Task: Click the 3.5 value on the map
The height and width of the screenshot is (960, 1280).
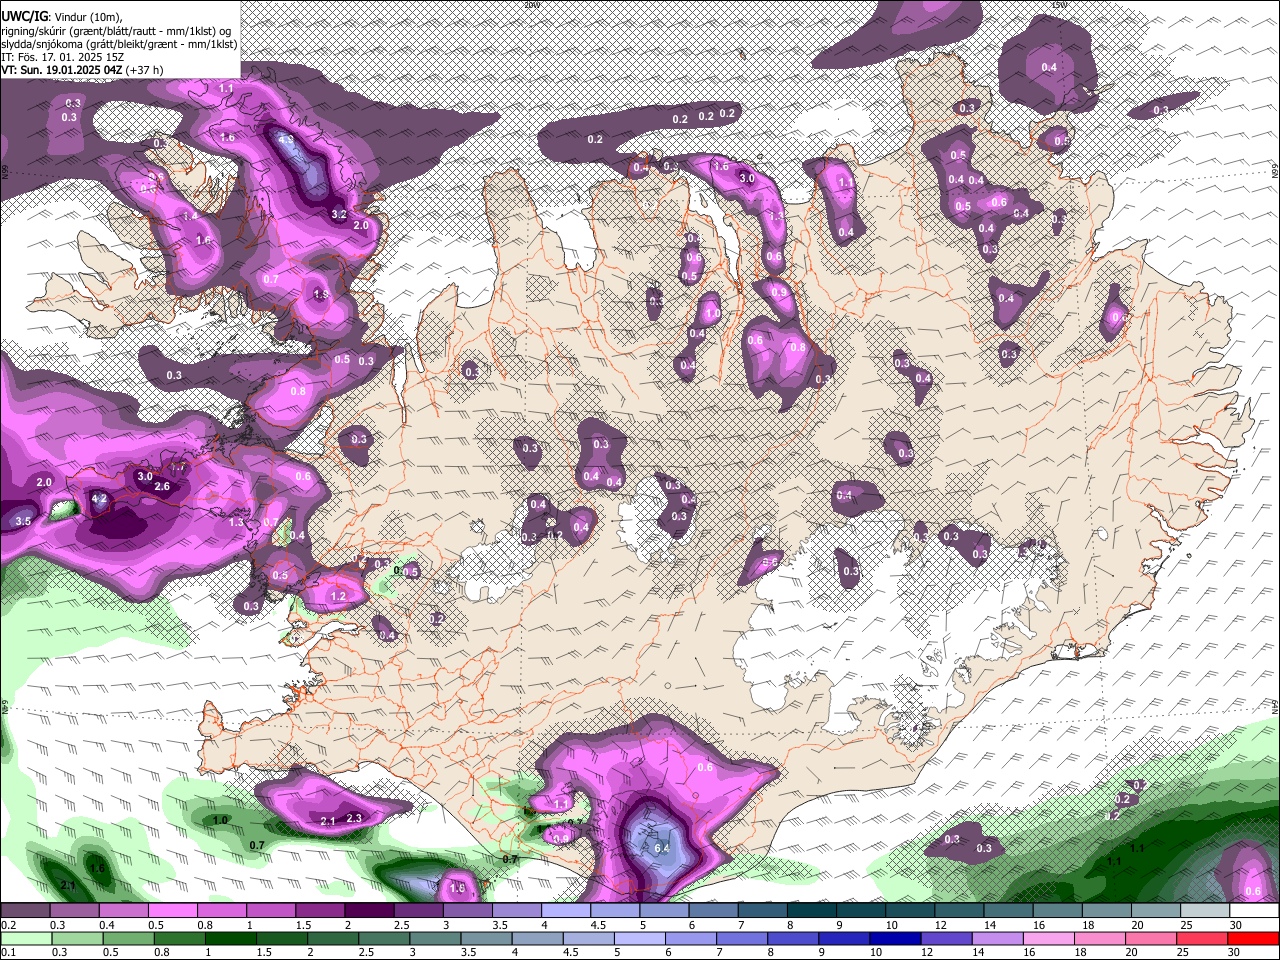Action: click(24, 521)
